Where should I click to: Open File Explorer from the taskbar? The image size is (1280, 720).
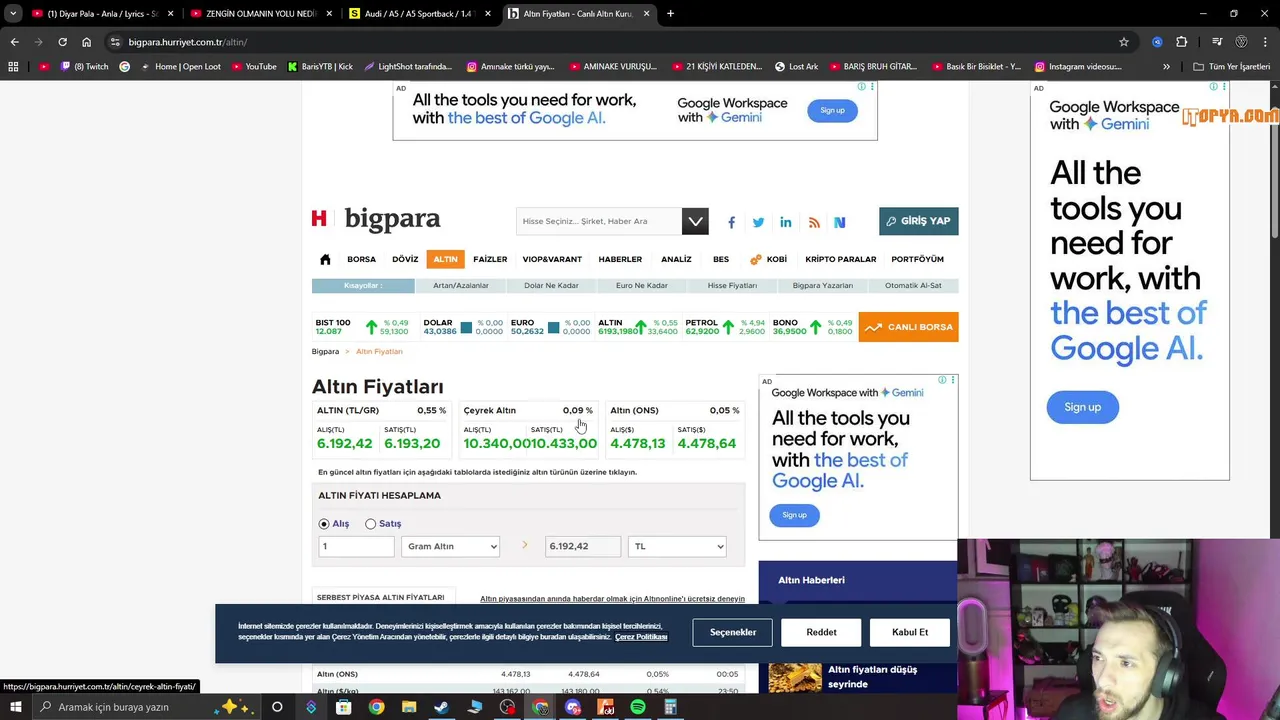(x=409, y=707)
